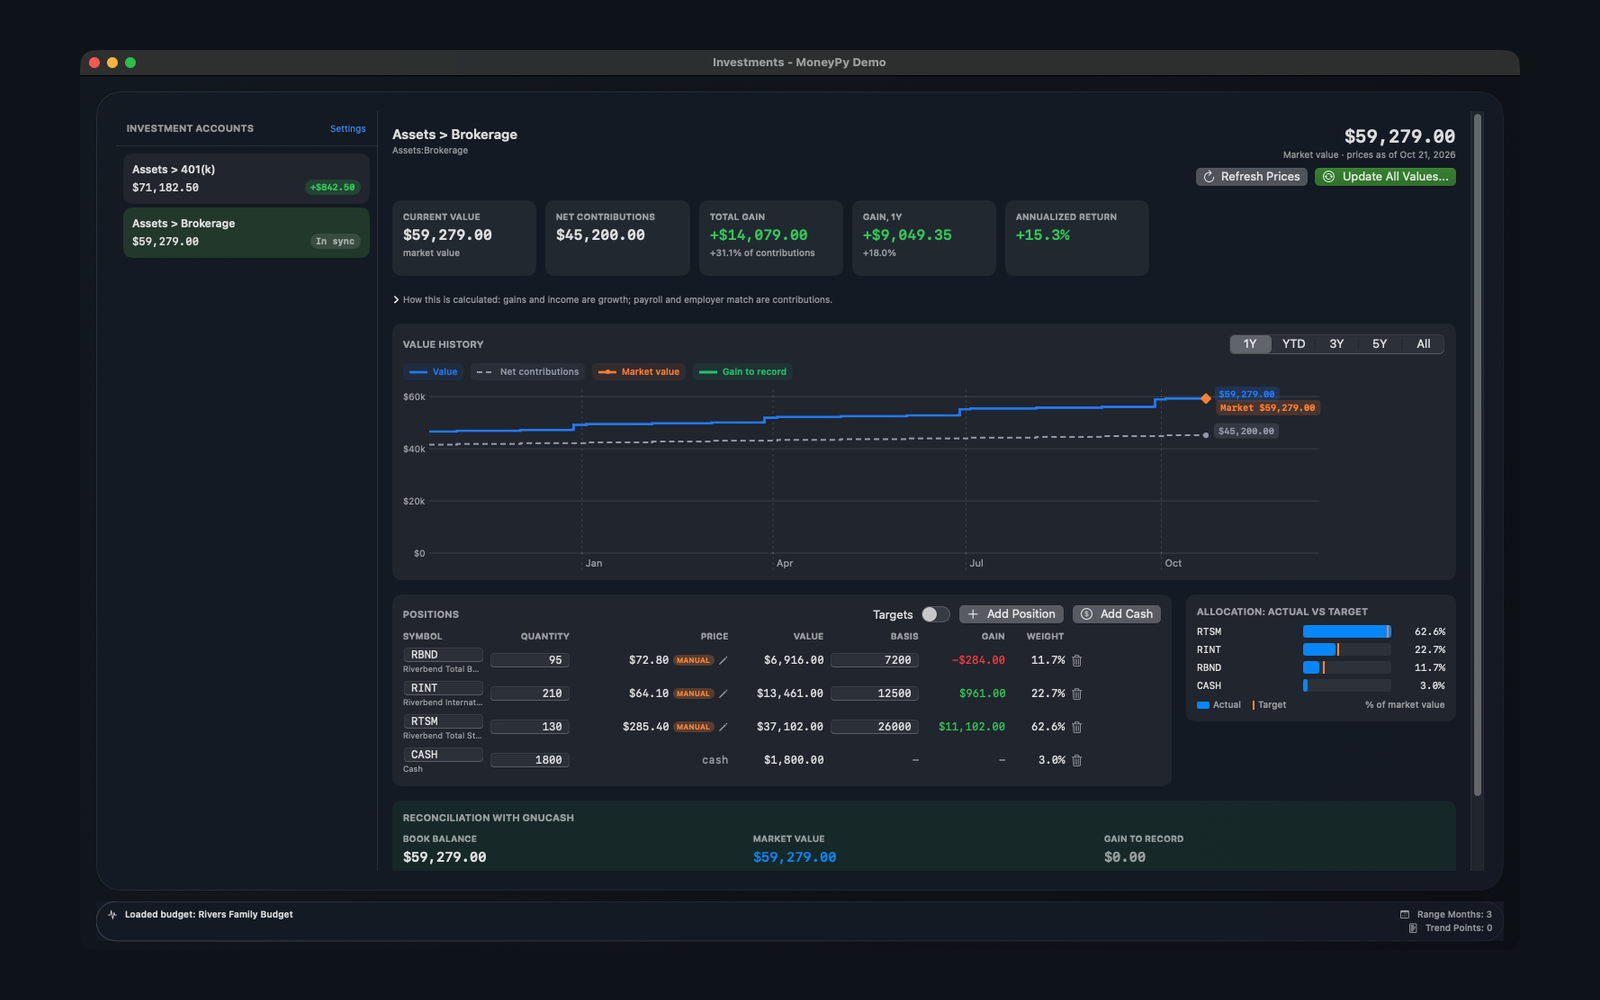This screenshot has width=1600, height=1000.
Task: Delete the RBND position with trash icon
Action: coord(1077,660)
